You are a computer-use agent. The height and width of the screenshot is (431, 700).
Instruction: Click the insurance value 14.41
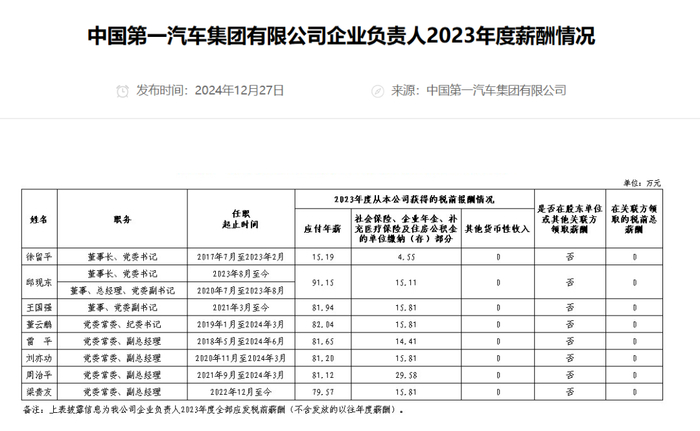(406, 342)
